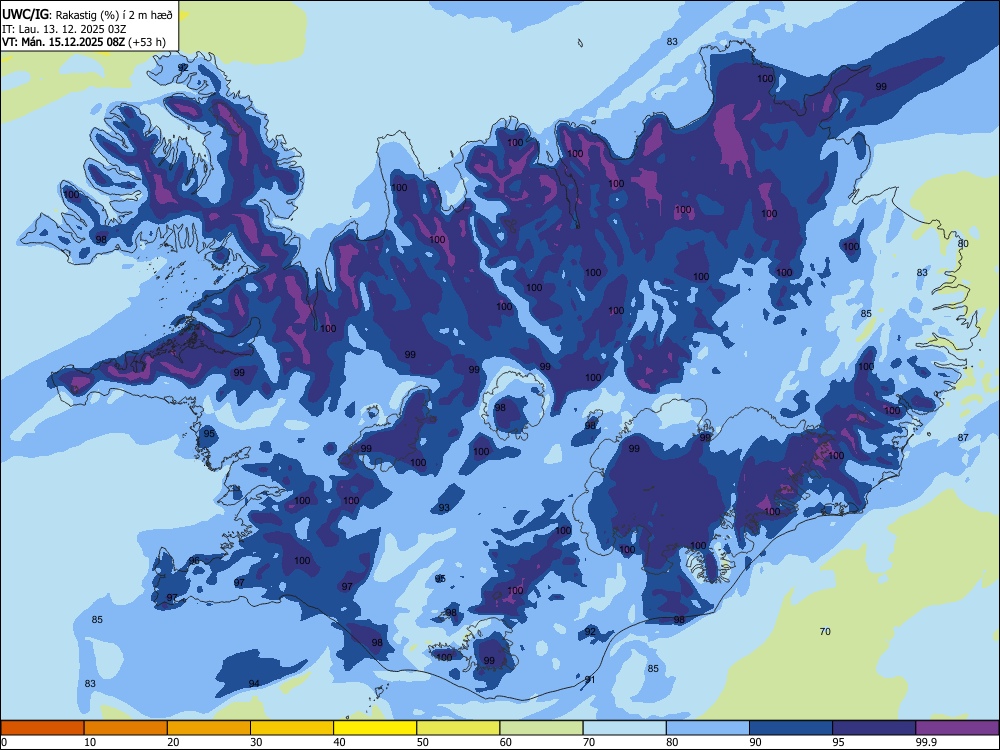Screen dimensions: 1000x750
Task: Pick the purple above-99.9 legend block
Action: [x=957, y=728]
